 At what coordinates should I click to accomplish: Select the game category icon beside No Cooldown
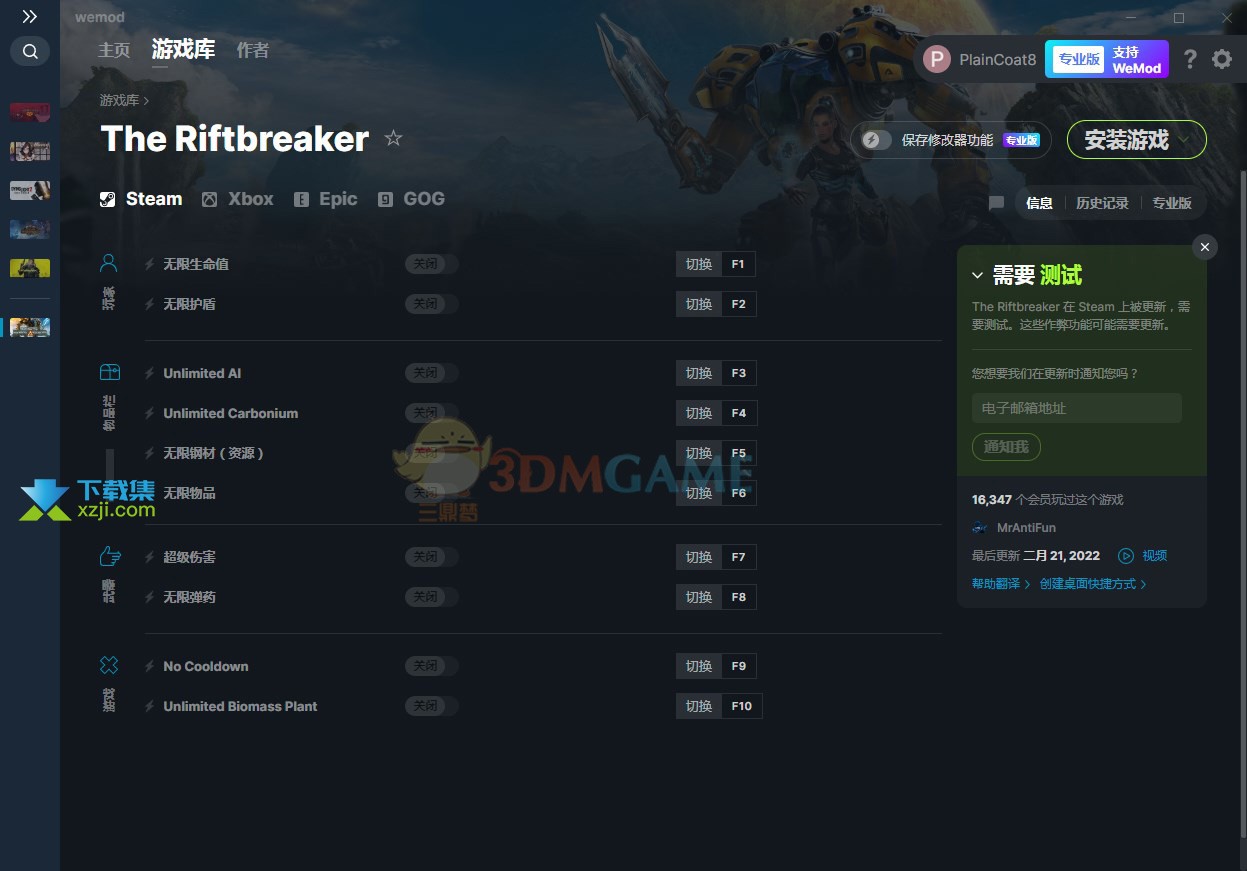tap(109, 665)
